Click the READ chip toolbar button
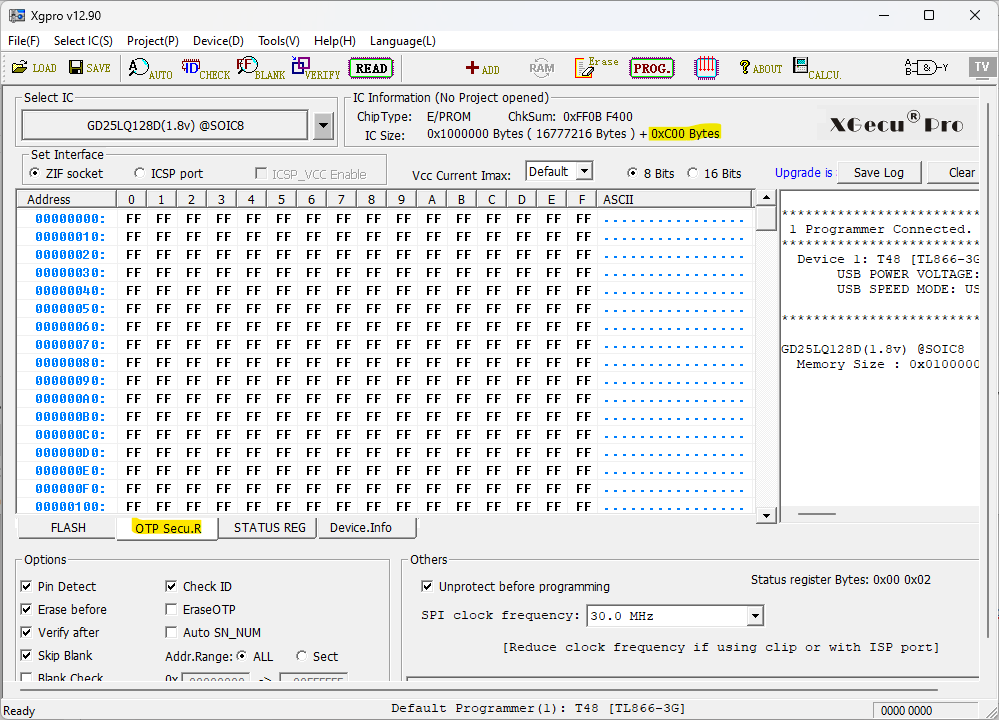 click(371, 68)
